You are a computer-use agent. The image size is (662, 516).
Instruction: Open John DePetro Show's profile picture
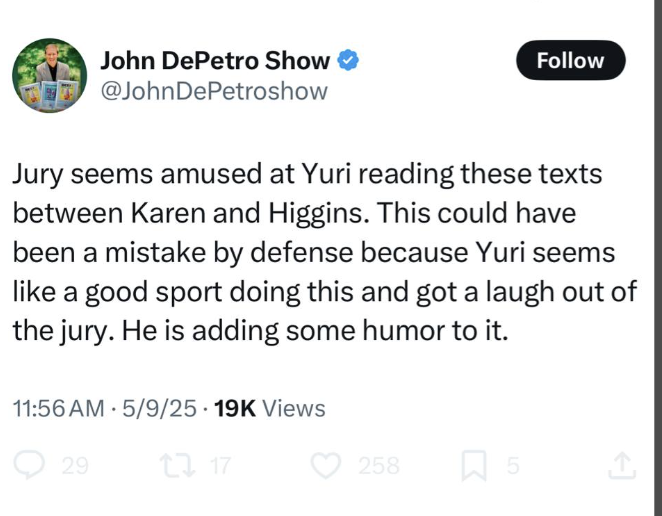(x=49, y=76)
